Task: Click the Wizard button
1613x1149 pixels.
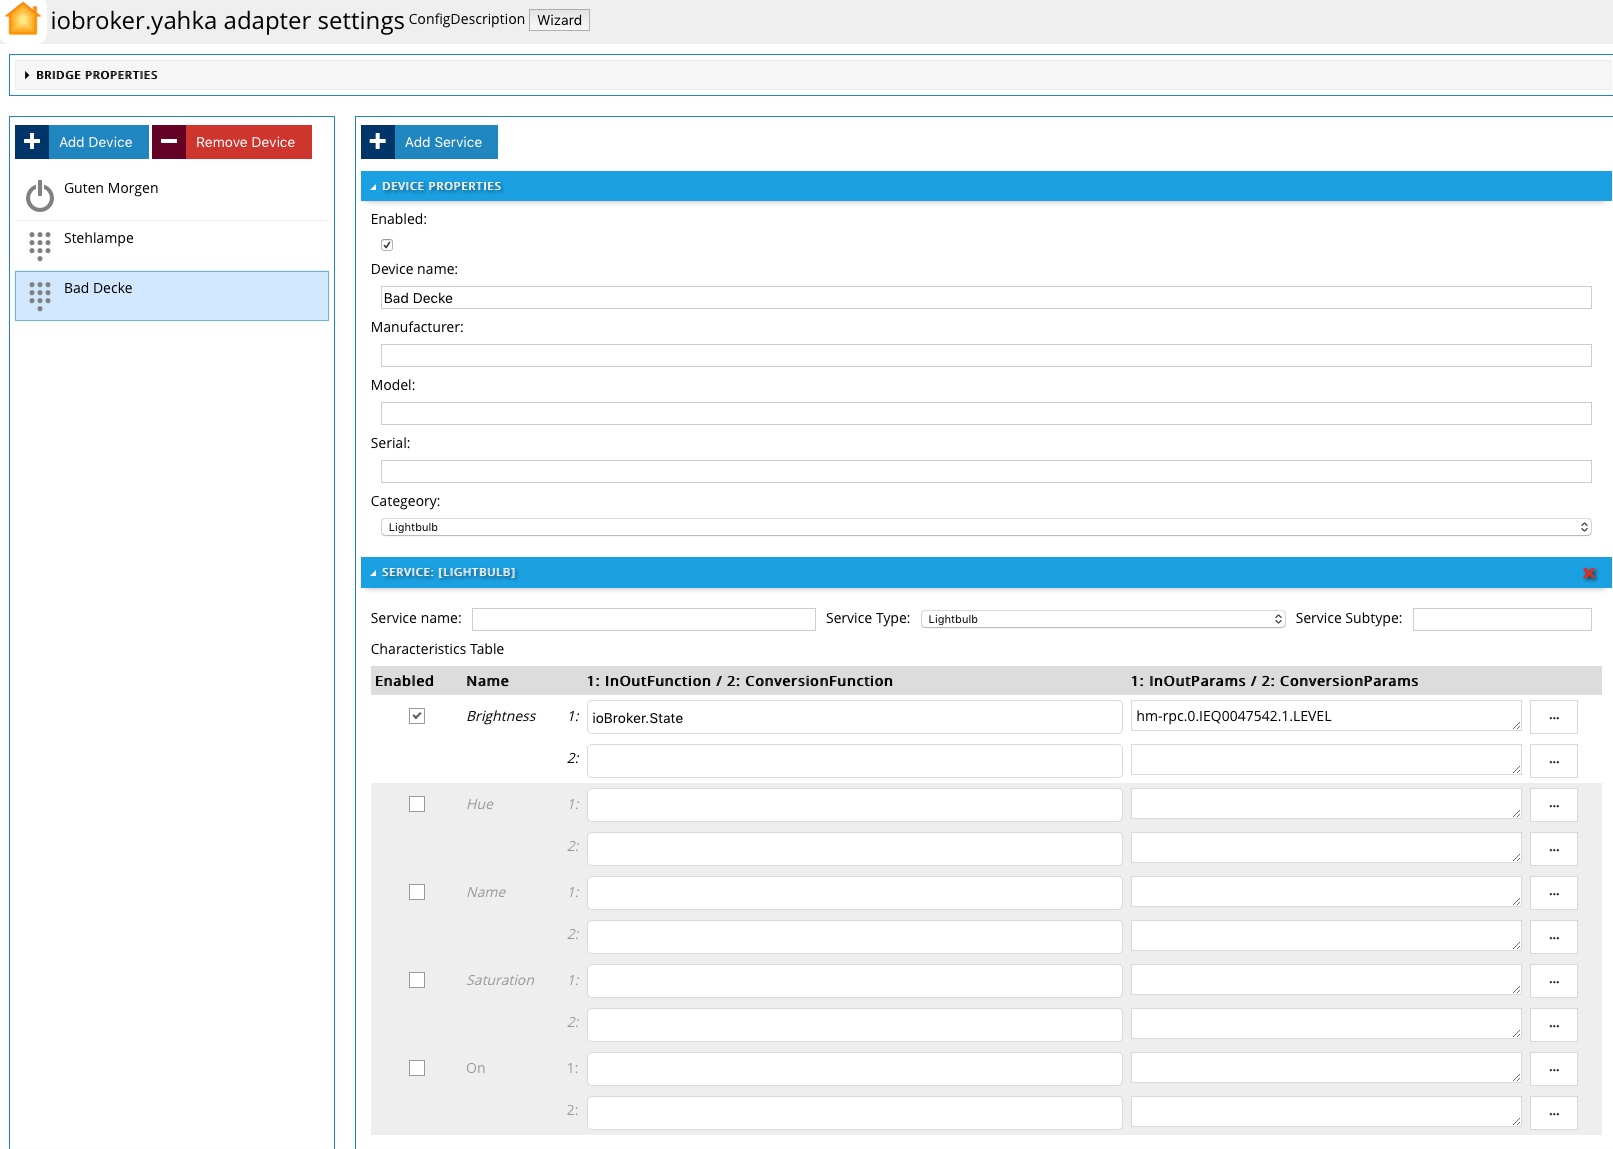Action: (x=559, y=20)
